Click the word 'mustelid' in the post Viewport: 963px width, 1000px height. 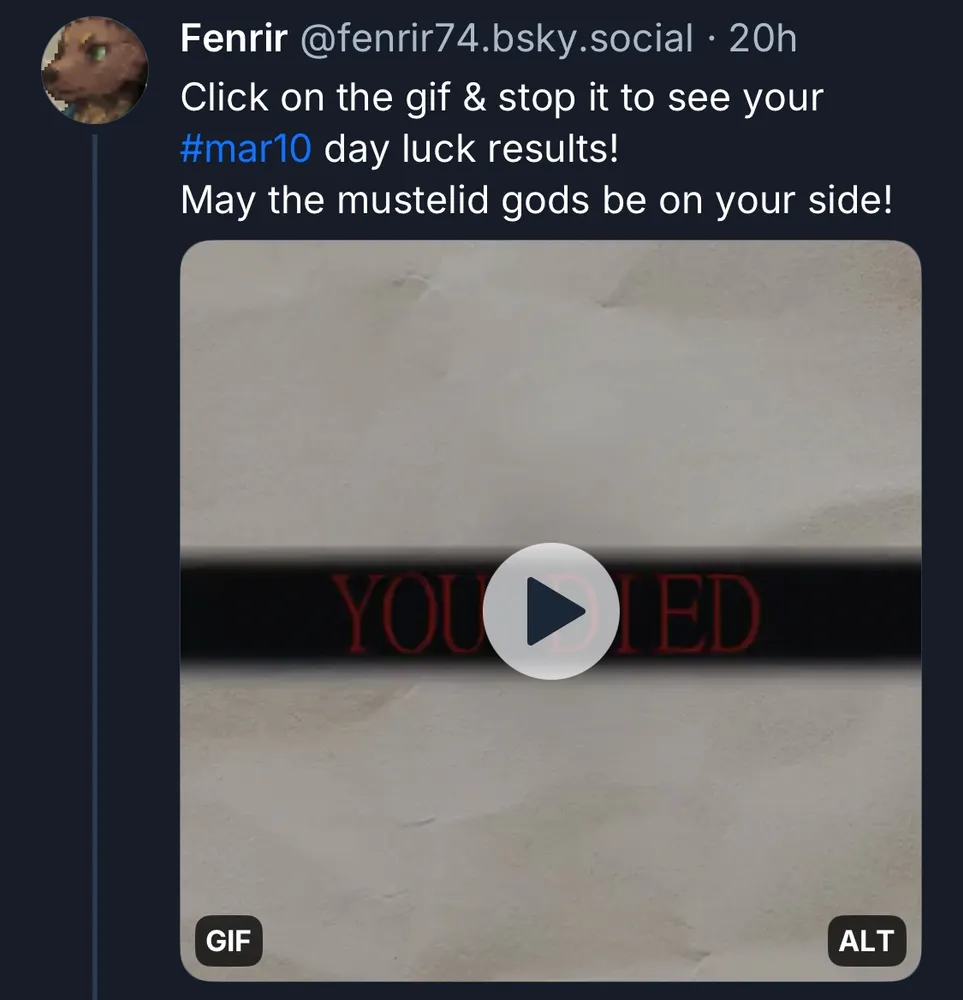pyautogui.click(x=414, y=202)
